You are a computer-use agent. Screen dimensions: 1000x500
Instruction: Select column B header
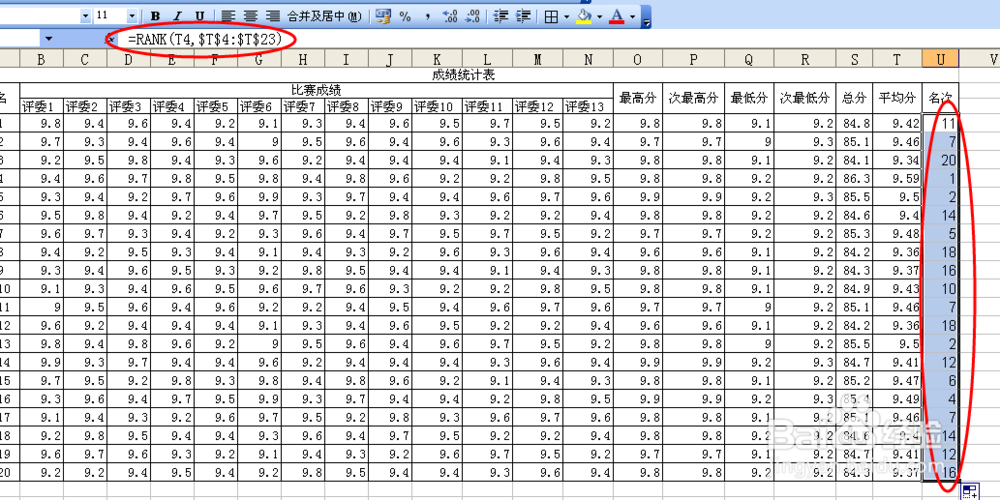[41, 59]
